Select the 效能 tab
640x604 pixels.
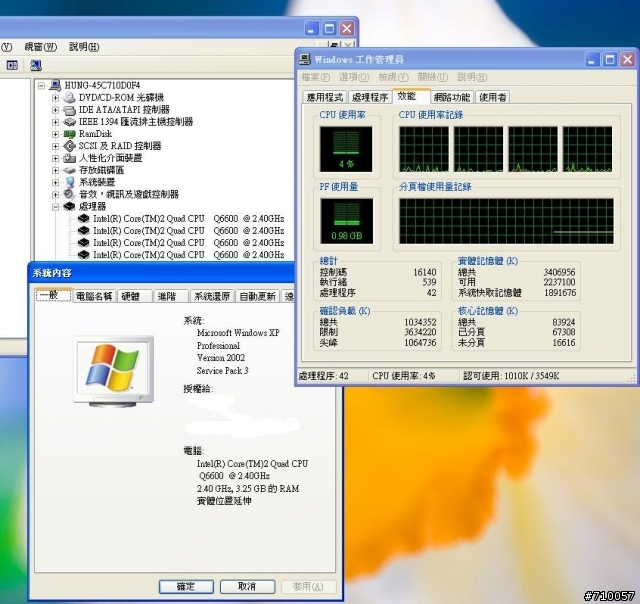411,96
